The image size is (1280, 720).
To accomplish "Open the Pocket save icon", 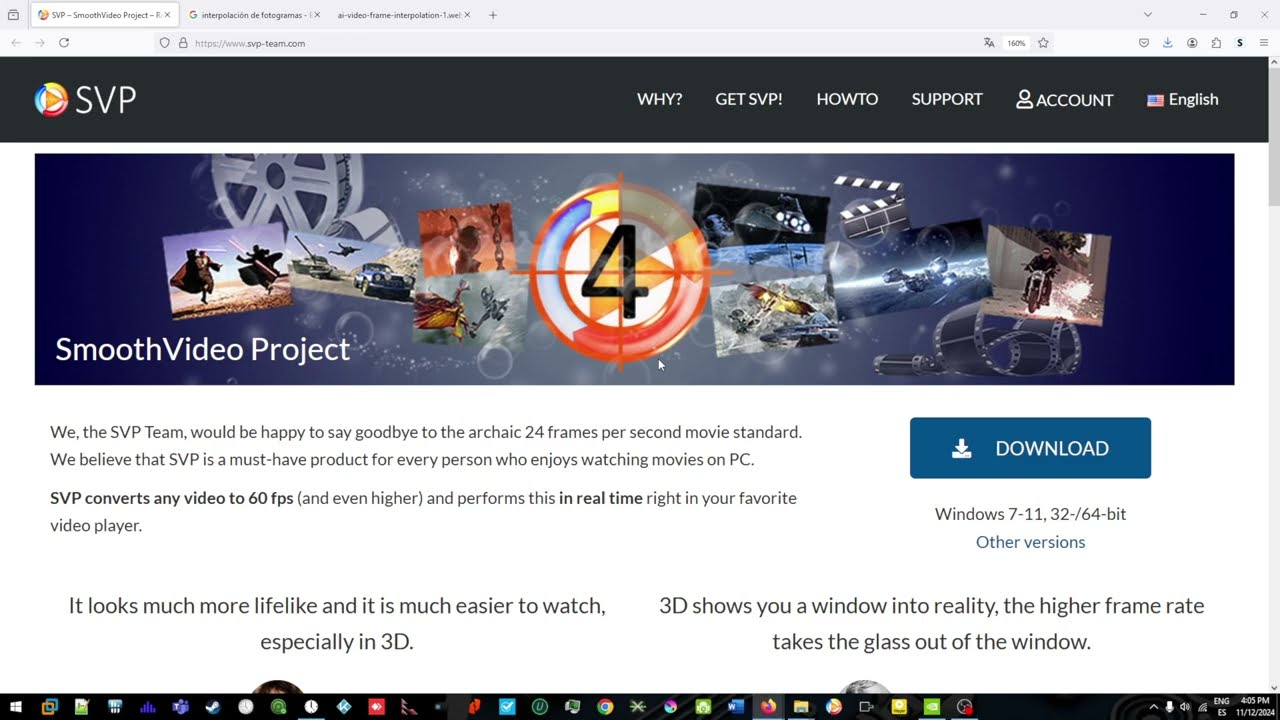I will (1144, 43).
